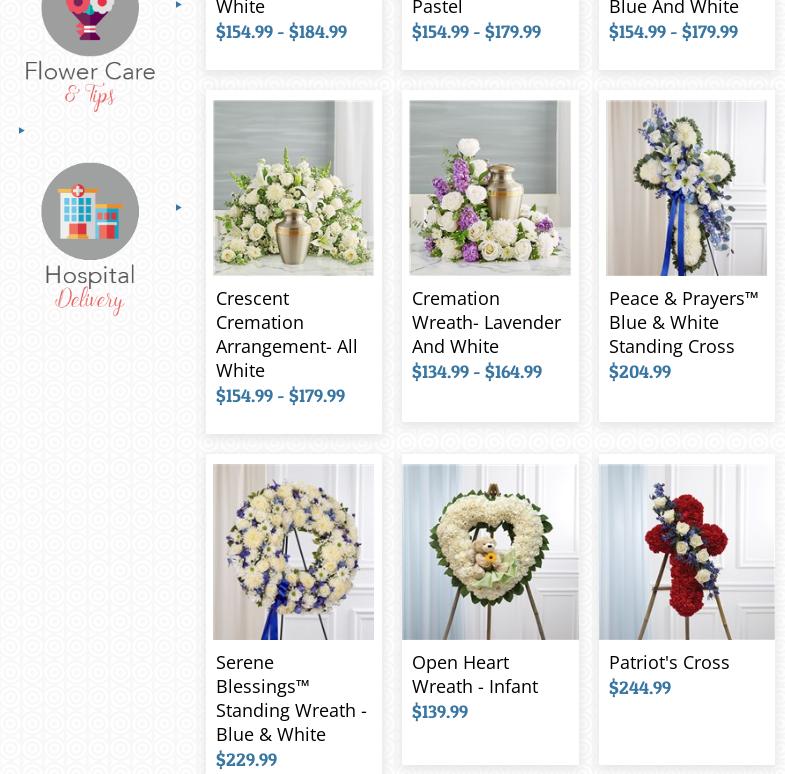Open Patriot's Cross product title
785x774 pixels.
coord(669,662)
